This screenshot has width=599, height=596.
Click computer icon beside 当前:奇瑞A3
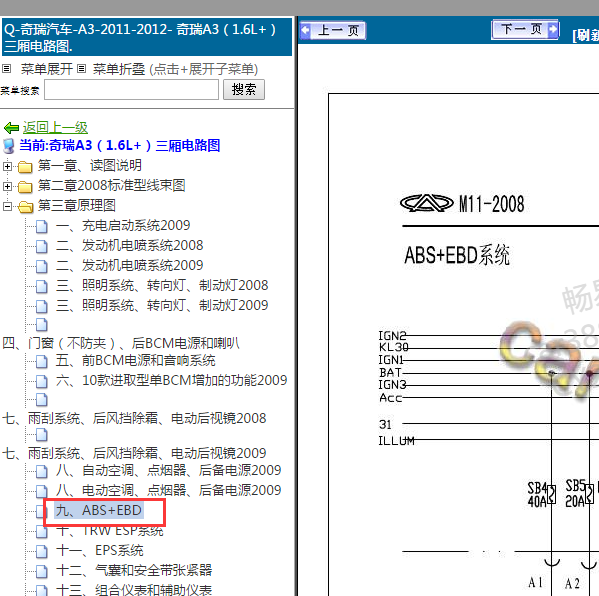9,146
